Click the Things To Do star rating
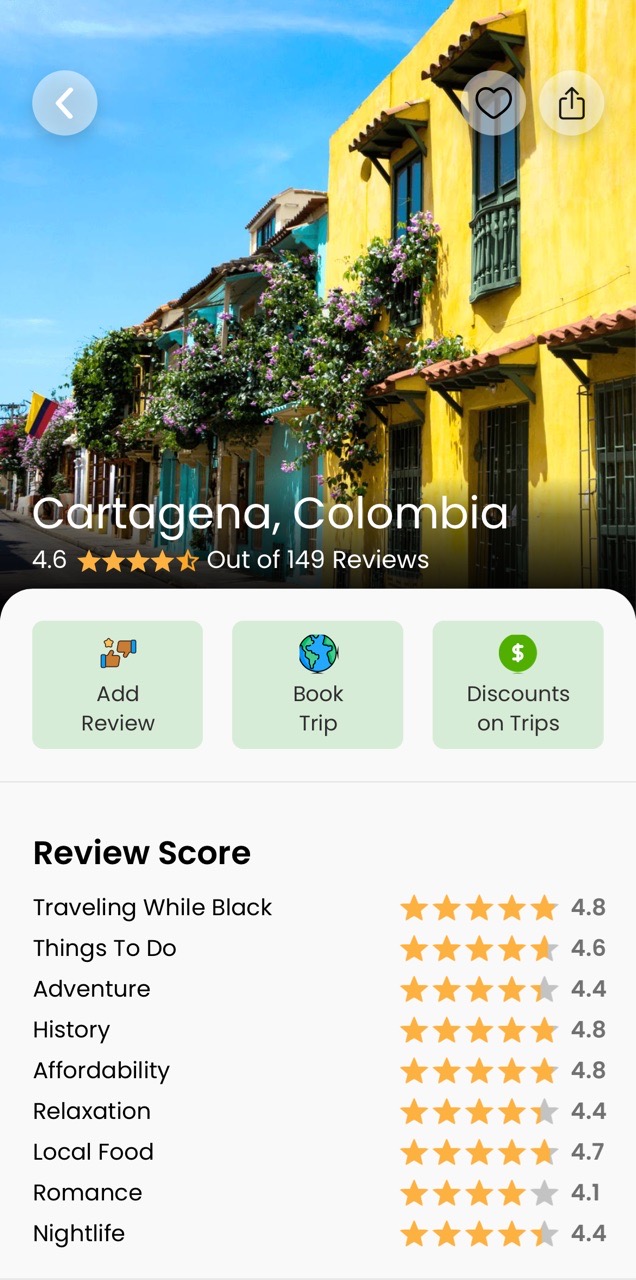Screen dimensions: 636x1280 coord(479,949)
